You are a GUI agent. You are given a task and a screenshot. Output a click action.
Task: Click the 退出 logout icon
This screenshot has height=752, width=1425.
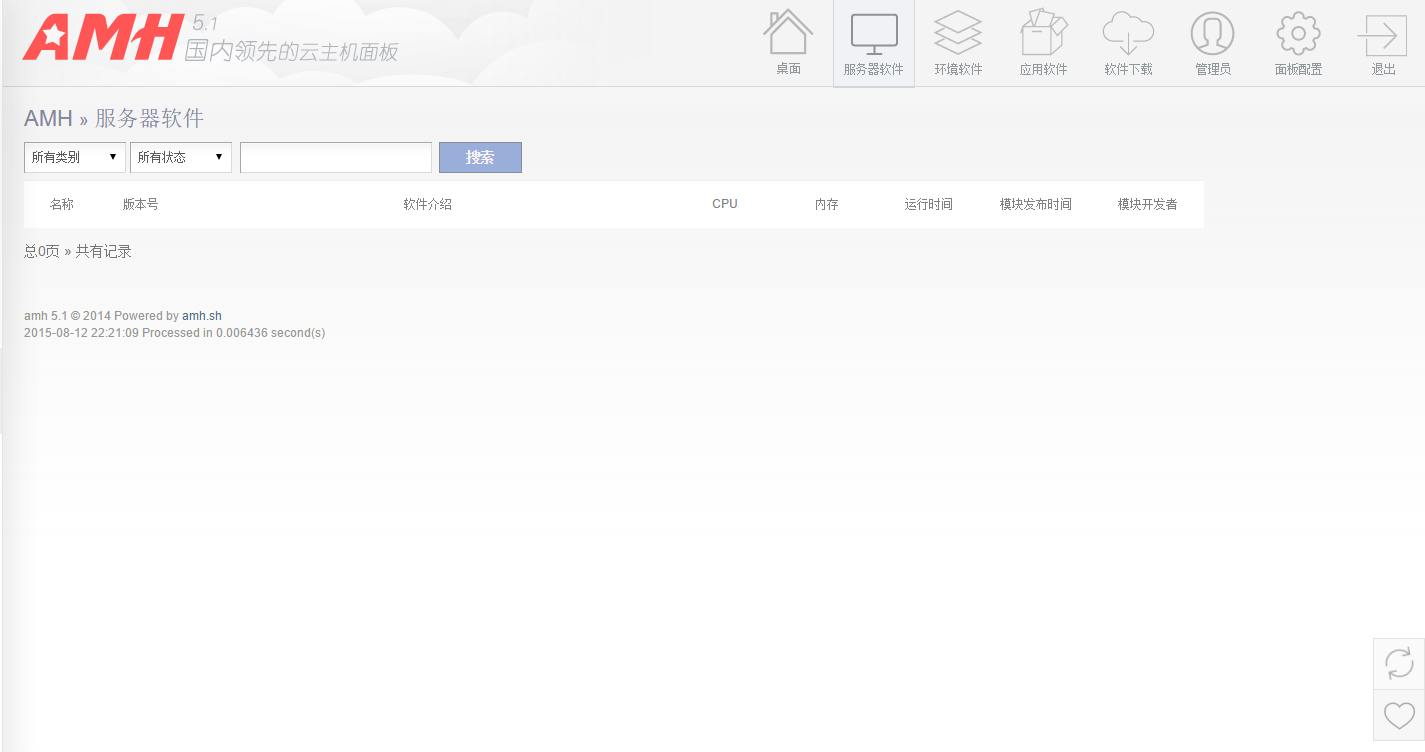point(1383,36)
